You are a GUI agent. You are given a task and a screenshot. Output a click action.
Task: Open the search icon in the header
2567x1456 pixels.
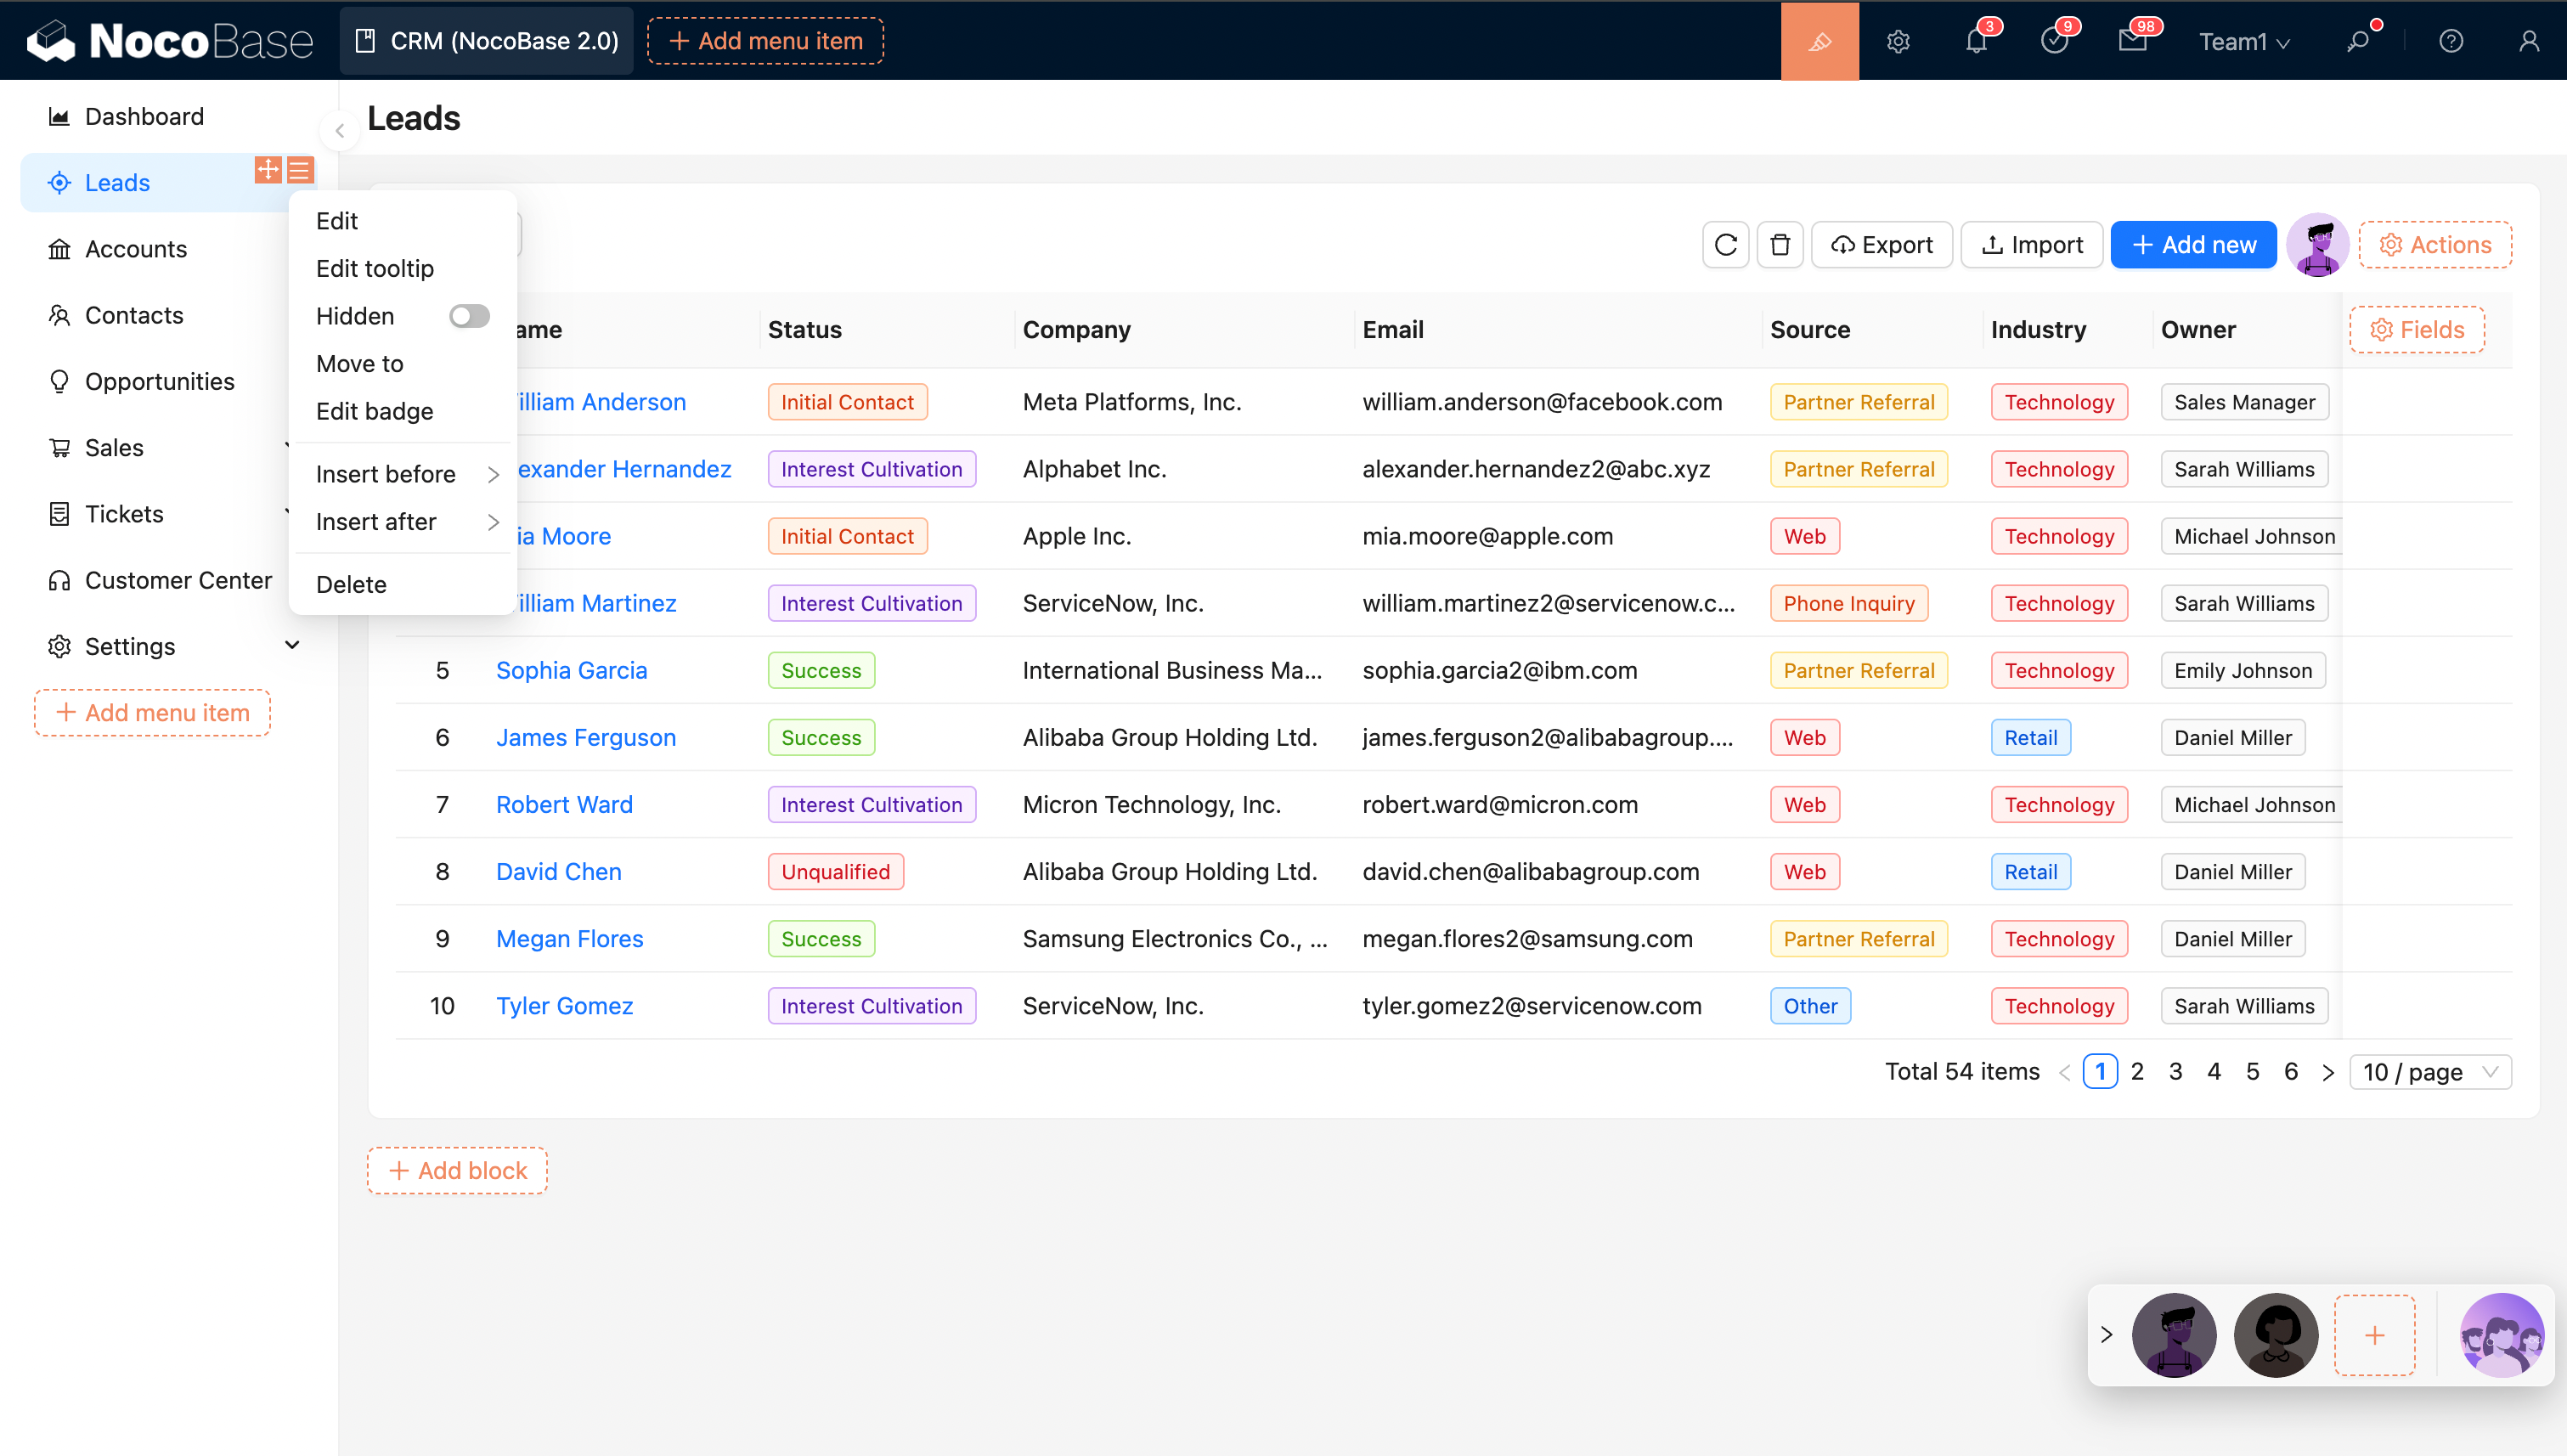[x=2358, y=41]
